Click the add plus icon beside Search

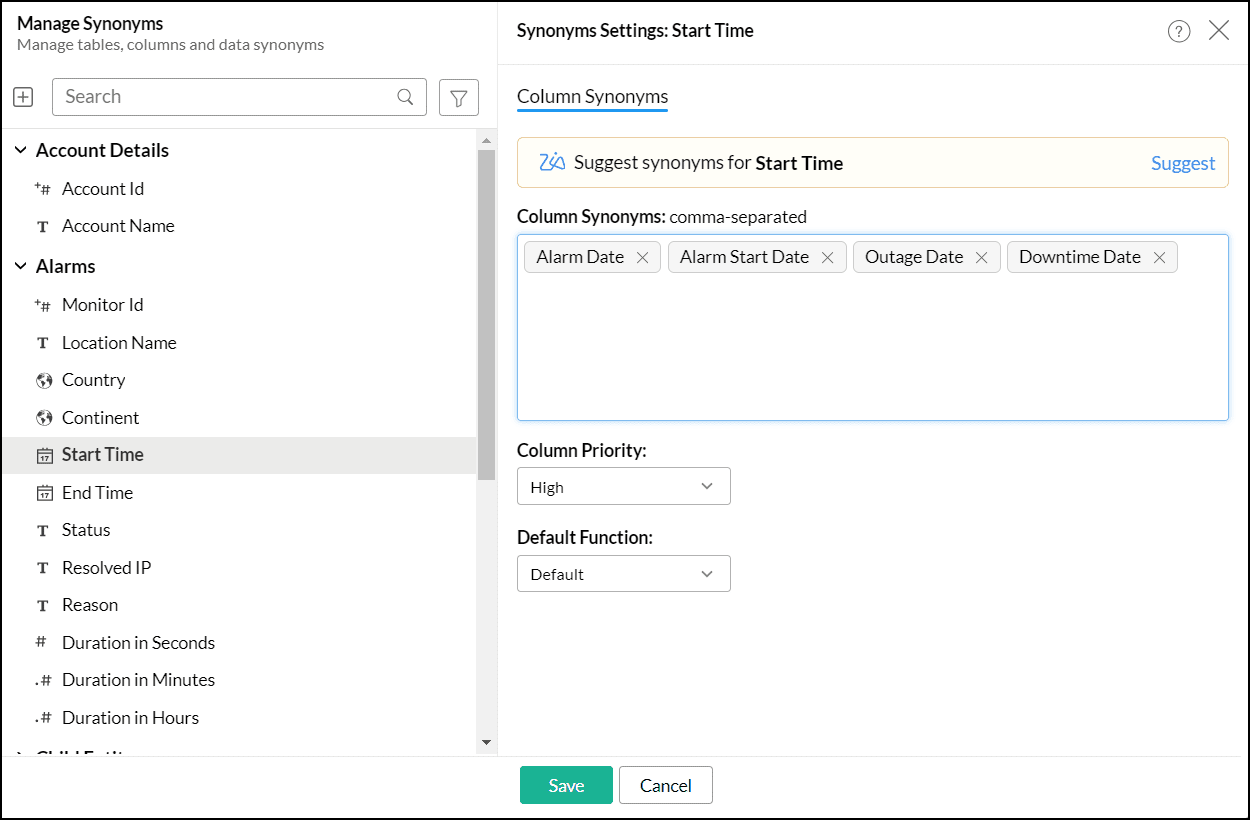23,97
